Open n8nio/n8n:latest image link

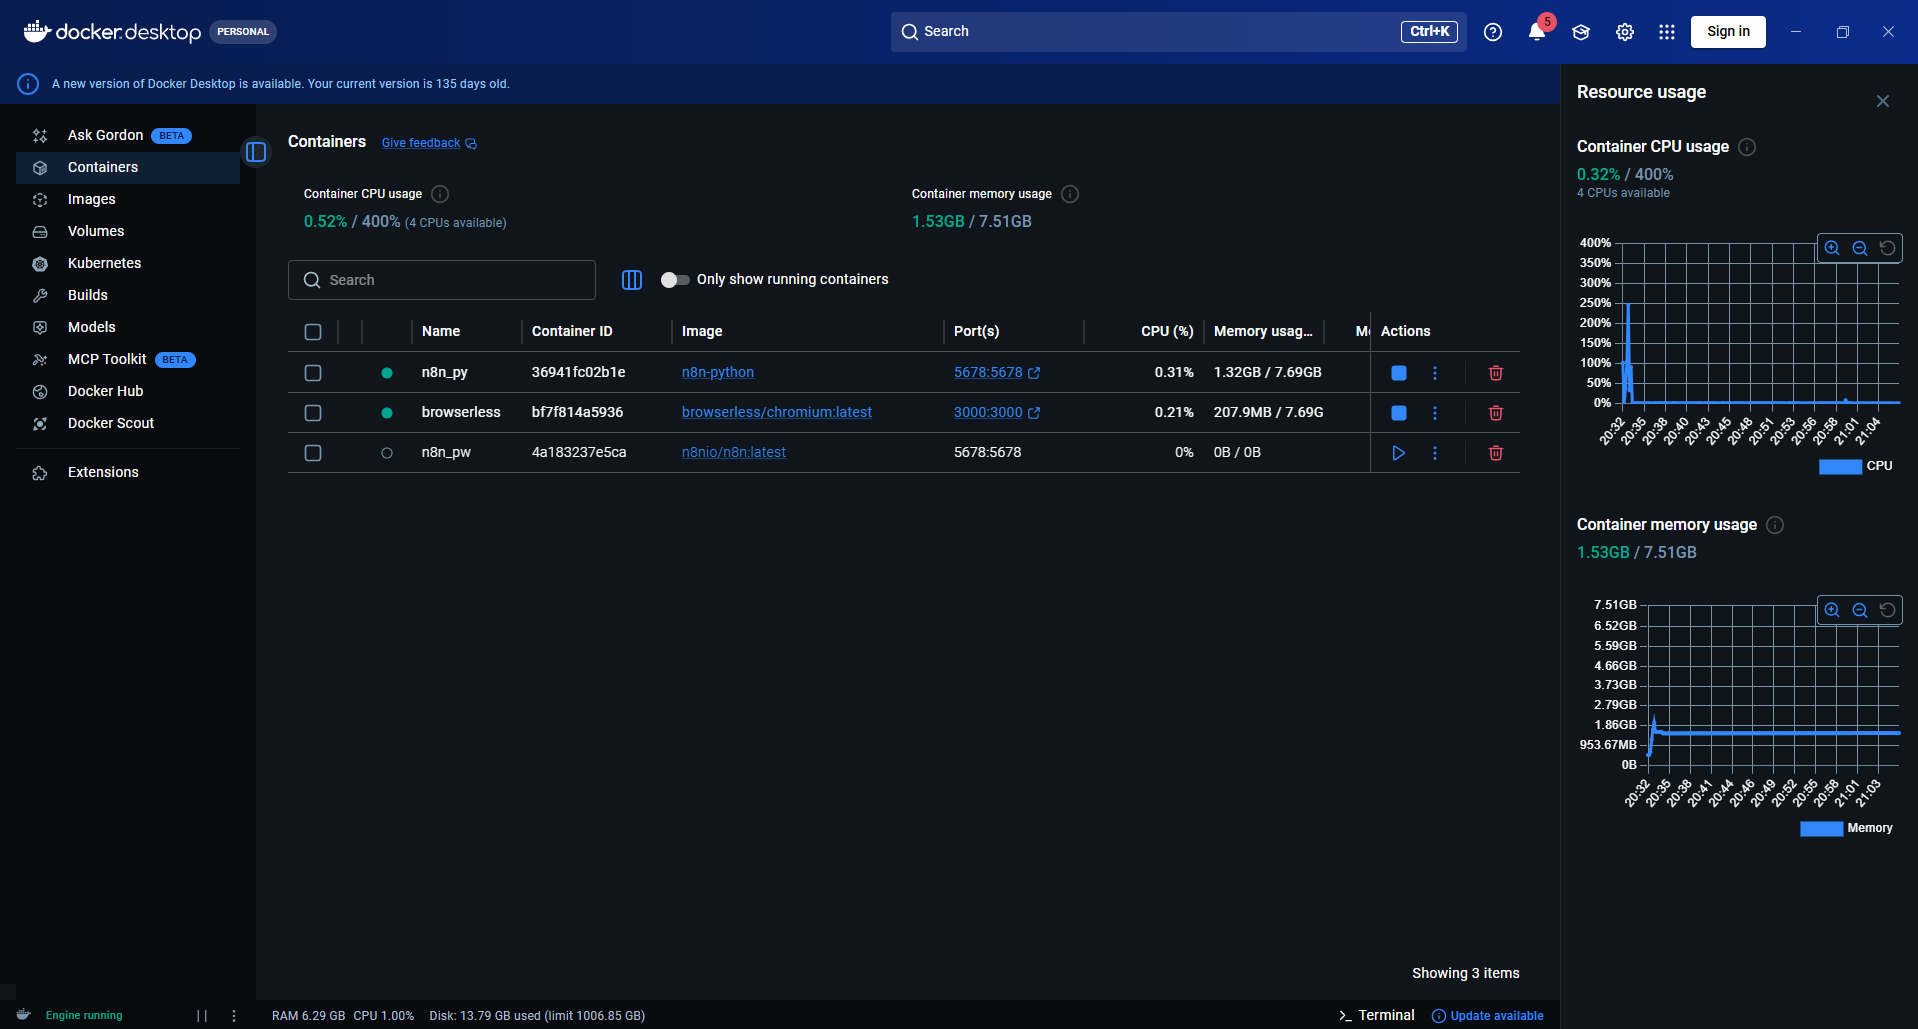point(734,452)
